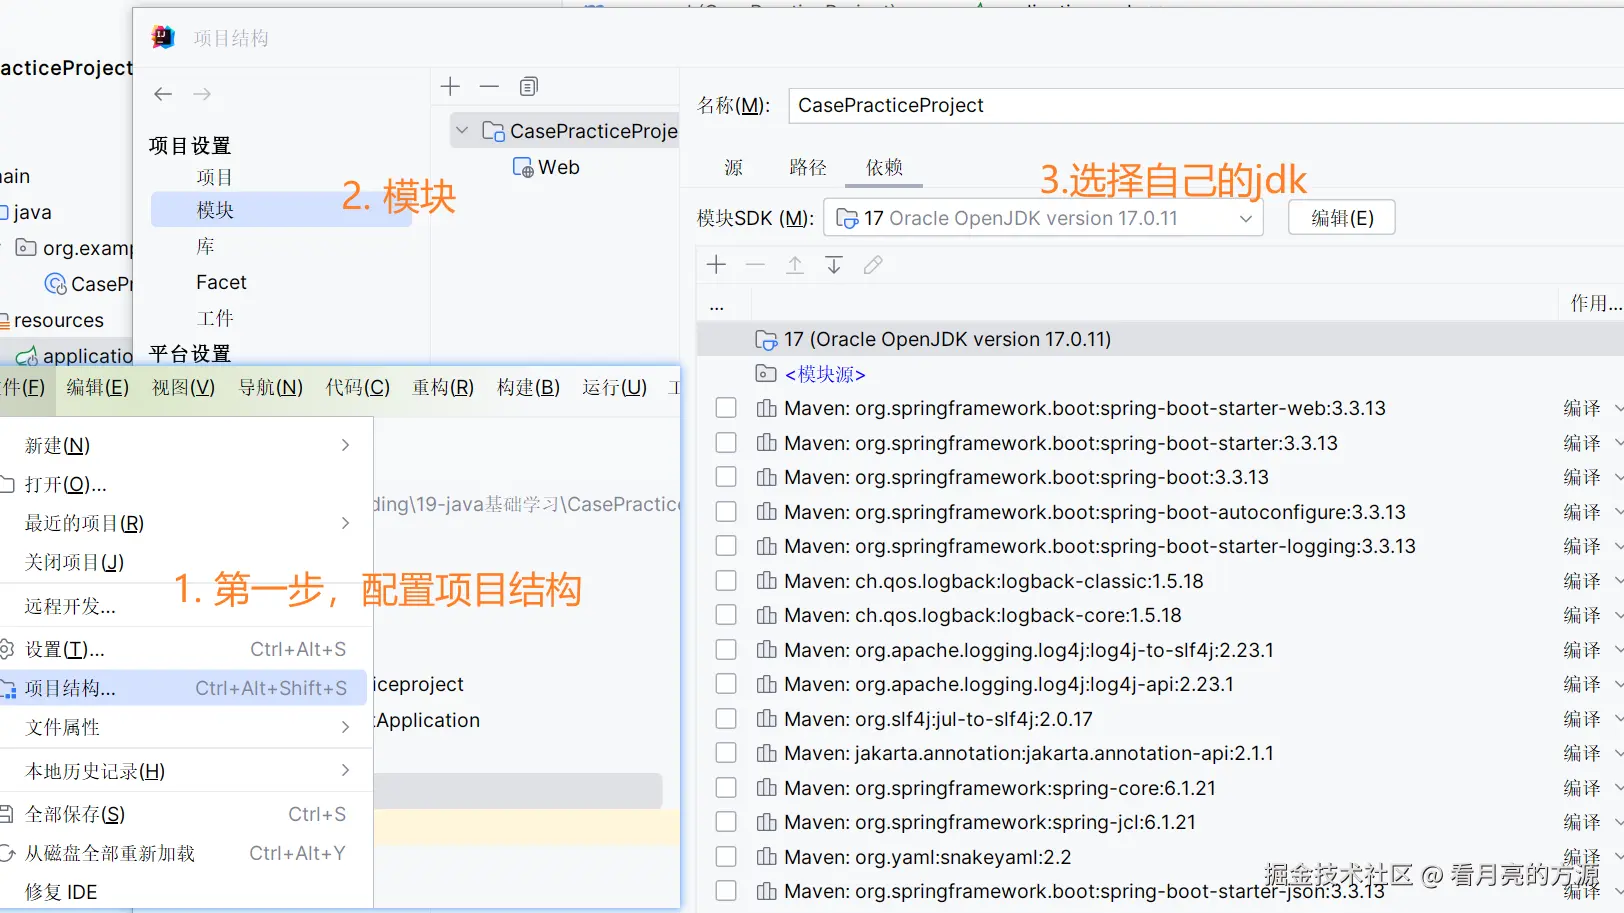Click the library icon for snakeyaml
Screen dimensions: 1624x913
click(x=767, y=857)
